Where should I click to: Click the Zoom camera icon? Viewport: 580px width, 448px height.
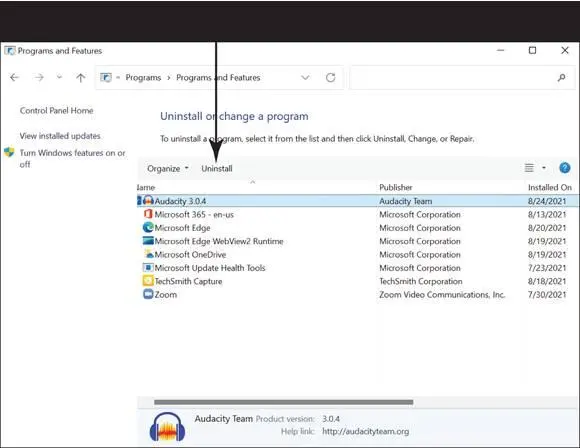(148, 294)
